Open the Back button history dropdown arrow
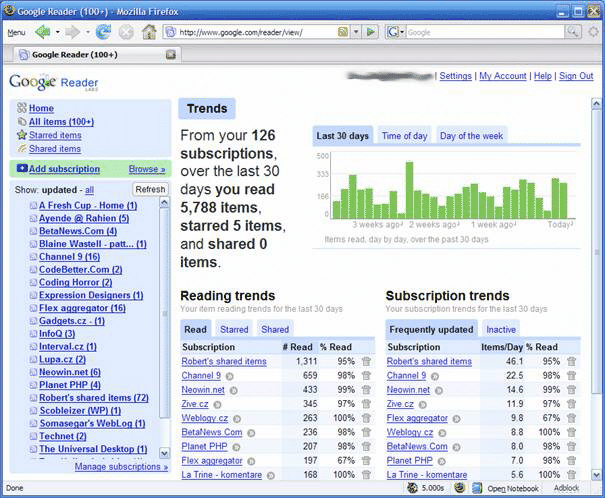 [x=57, y=32]
